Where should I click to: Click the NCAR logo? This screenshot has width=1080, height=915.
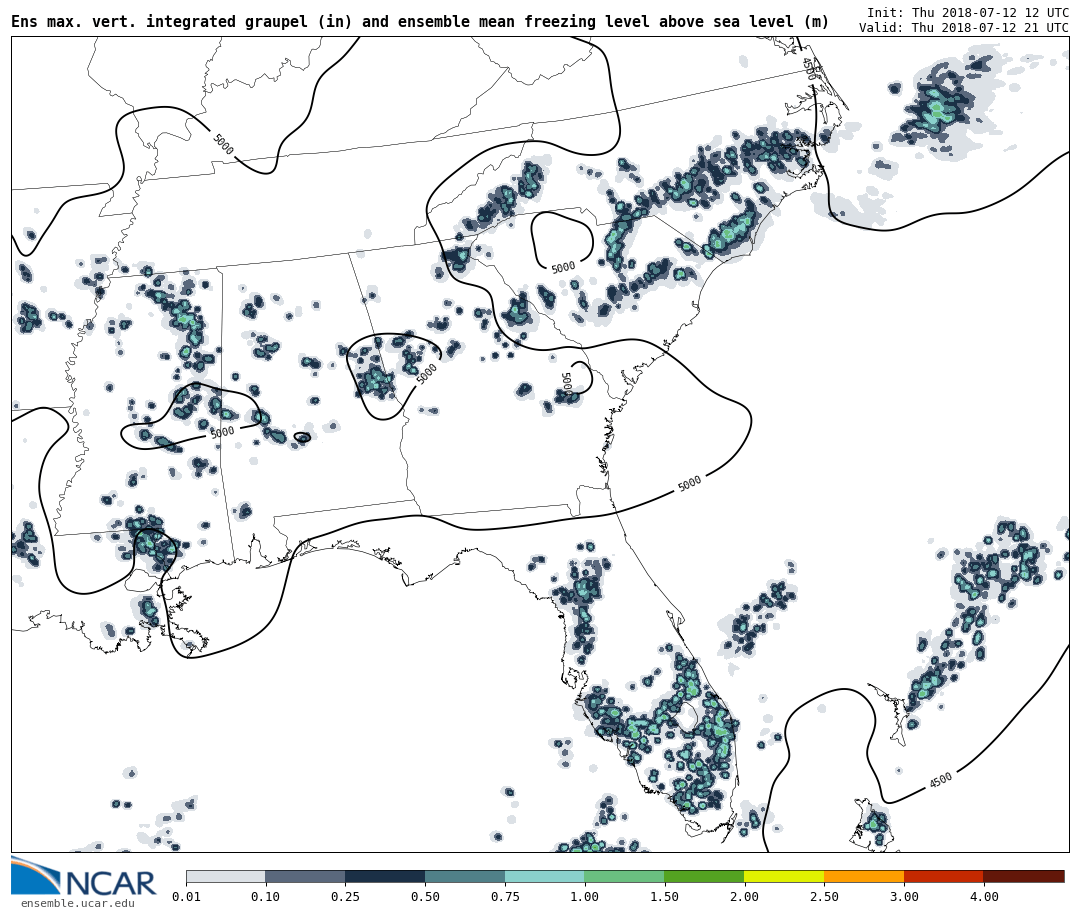click(x=84, y=878)
